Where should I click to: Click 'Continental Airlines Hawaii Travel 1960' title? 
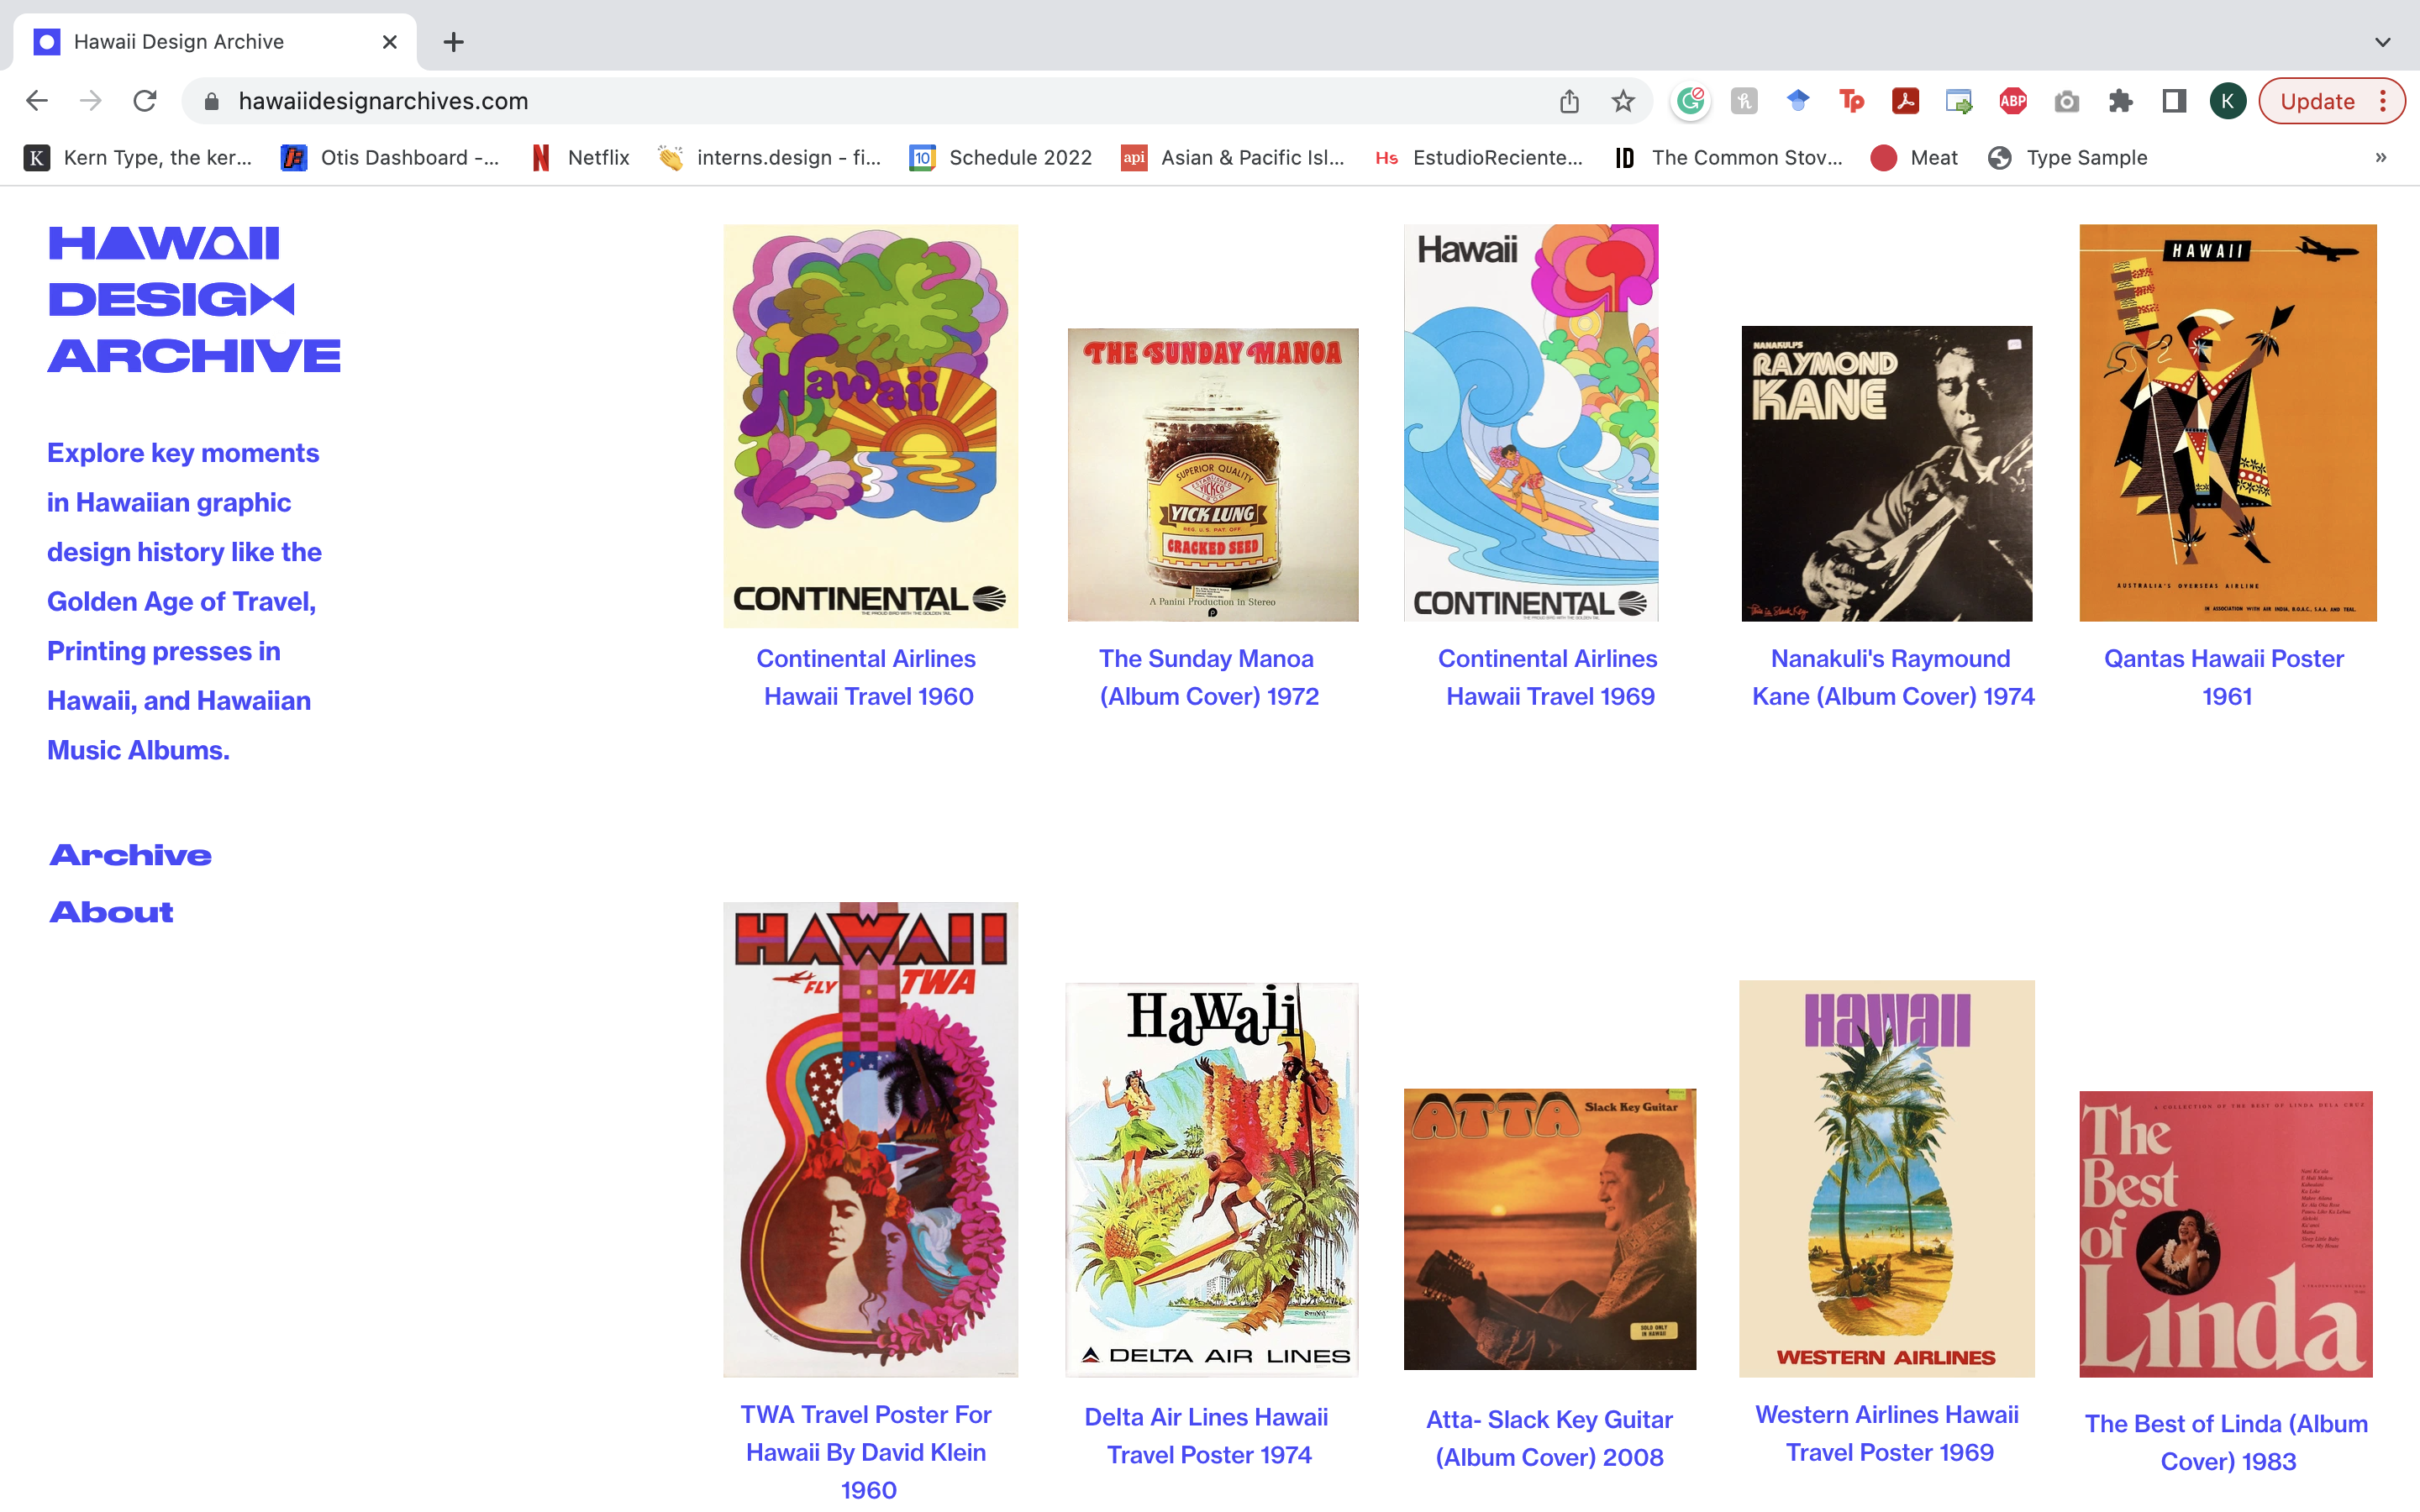[x=867, y=677]
